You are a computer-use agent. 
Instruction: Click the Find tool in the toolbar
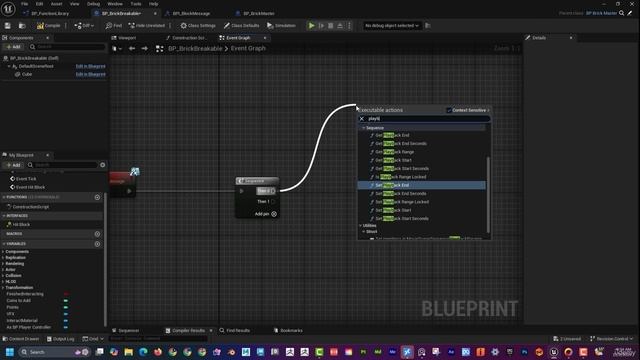(113, 26)
